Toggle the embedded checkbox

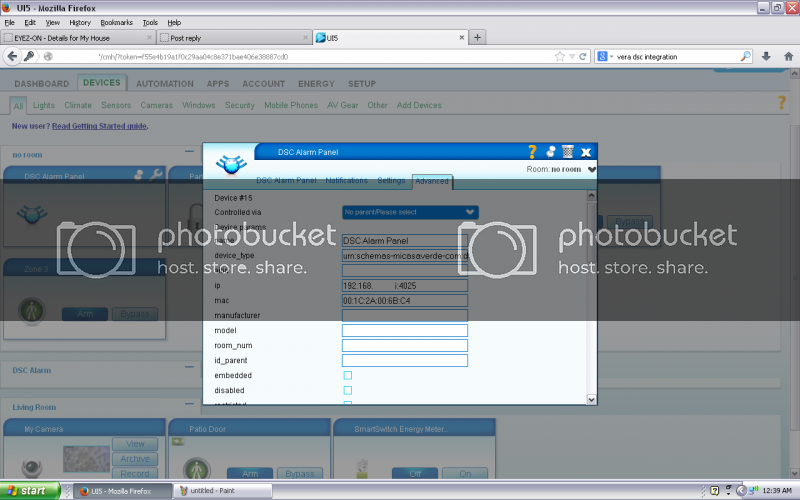347,376
